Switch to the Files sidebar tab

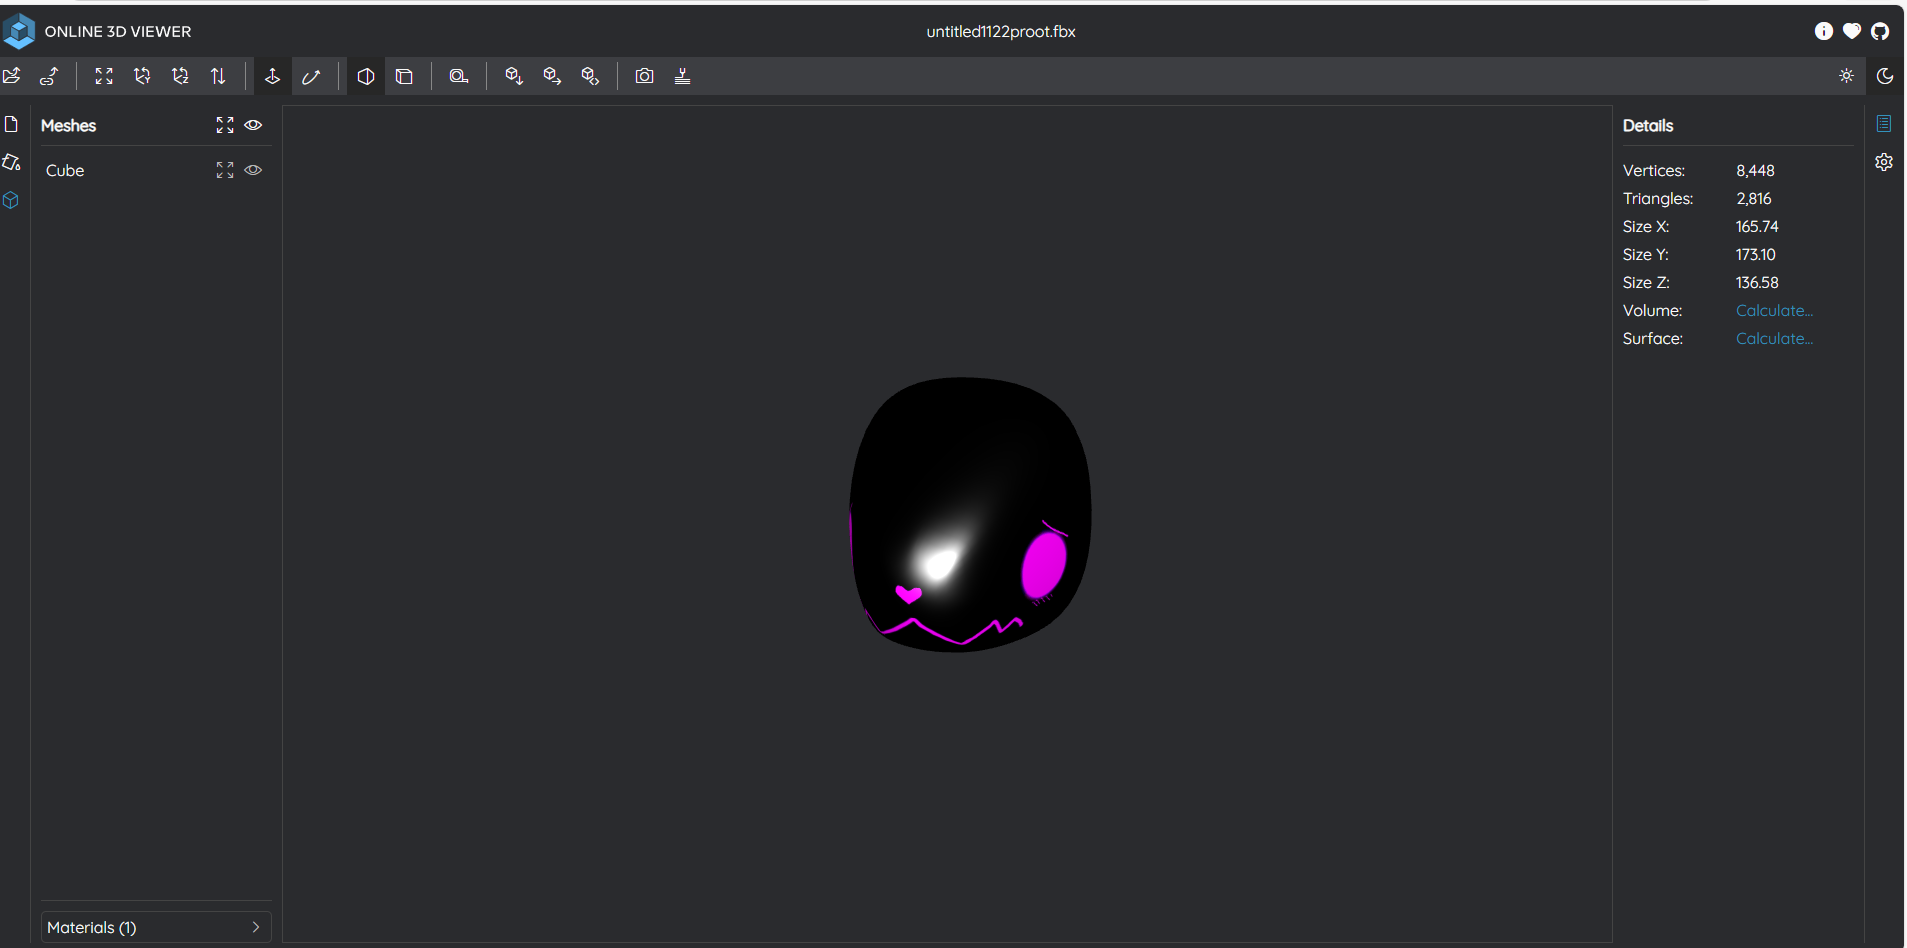coord(12,124)
